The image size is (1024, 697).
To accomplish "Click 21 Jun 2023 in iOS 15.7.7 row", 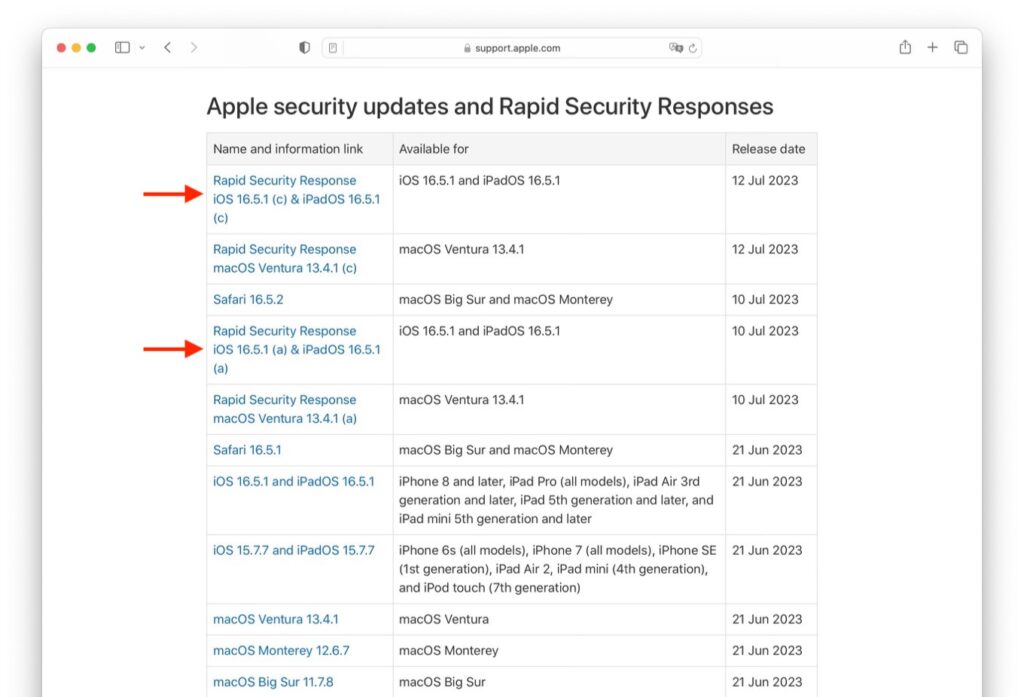I will pyautogui.click(x=767, y=550).
